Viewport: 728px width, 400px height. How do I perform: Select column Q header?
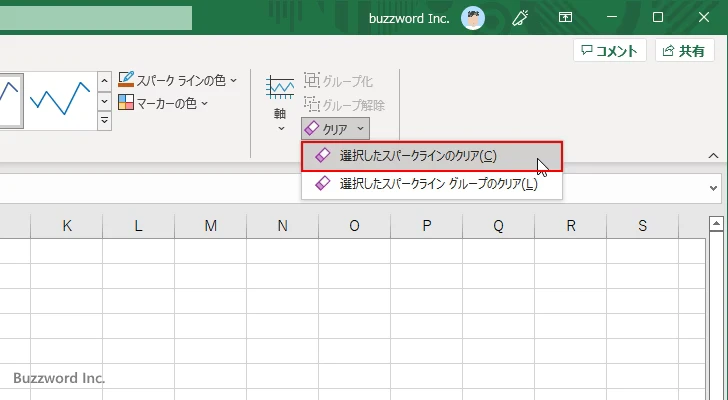(498, 226)
